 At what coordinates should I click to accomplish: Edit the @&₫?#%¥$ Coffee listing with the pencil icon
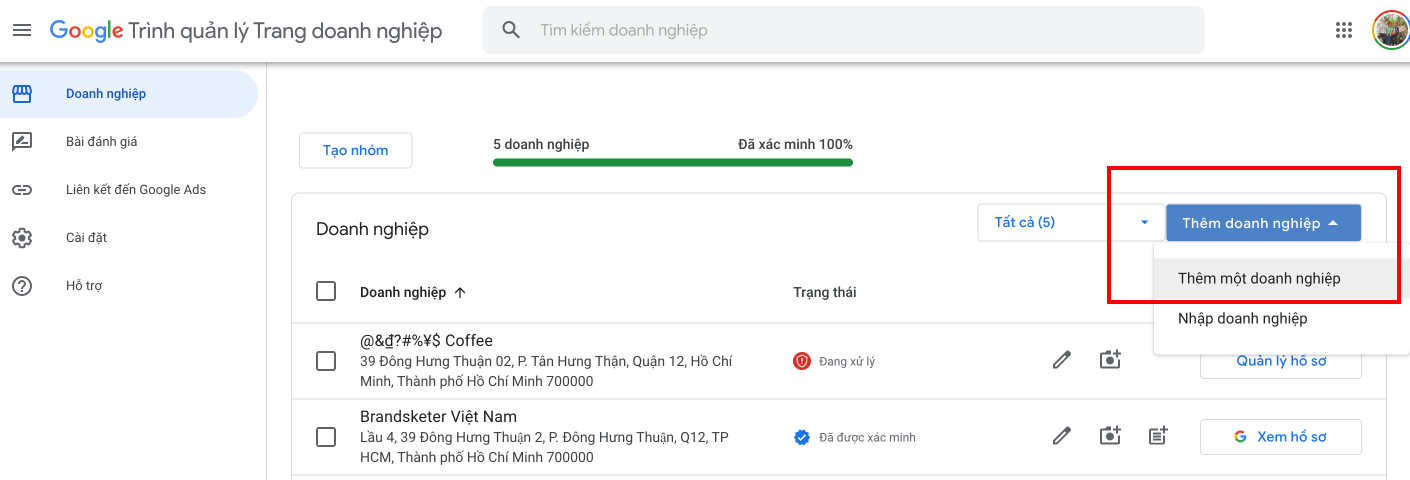point(1062,360)
